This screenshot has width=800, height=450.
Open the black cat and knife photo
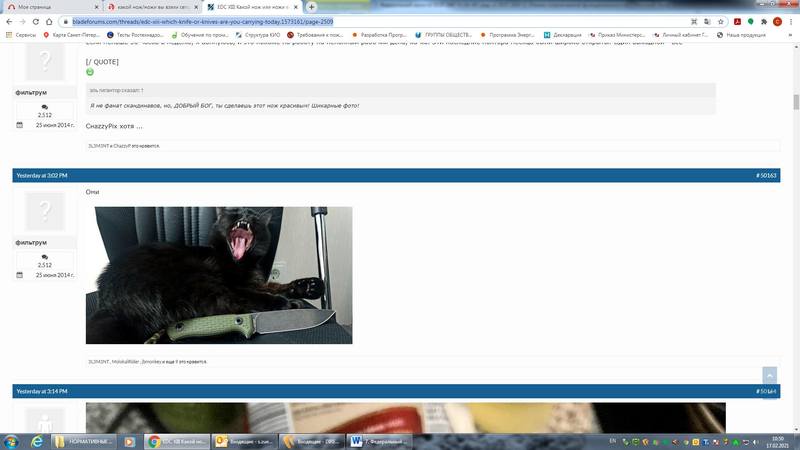pyautogui.click(x=219, y=275)
